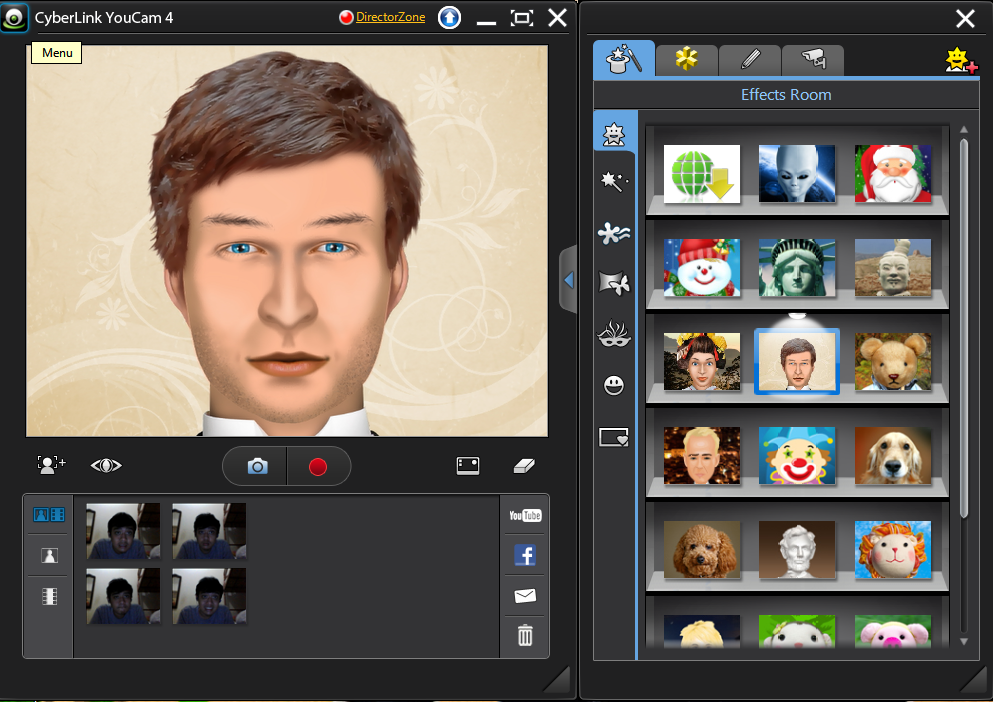Take a snapshot with the camera button
Viewport: 993px width, 702px height.
point(256,466)
